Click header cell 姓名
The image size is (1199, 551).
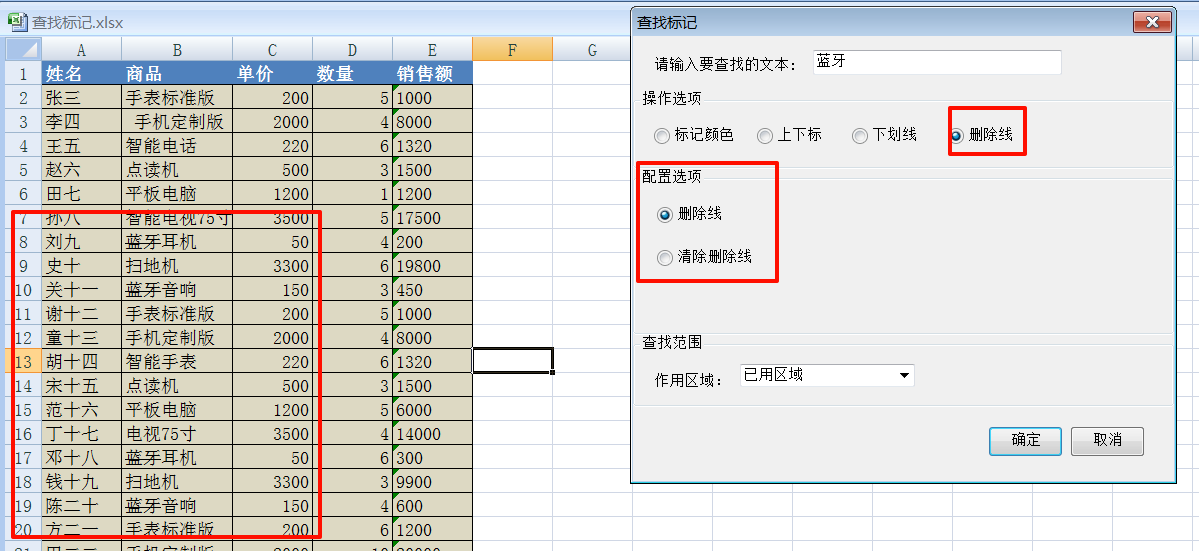(x=81, y=73)
